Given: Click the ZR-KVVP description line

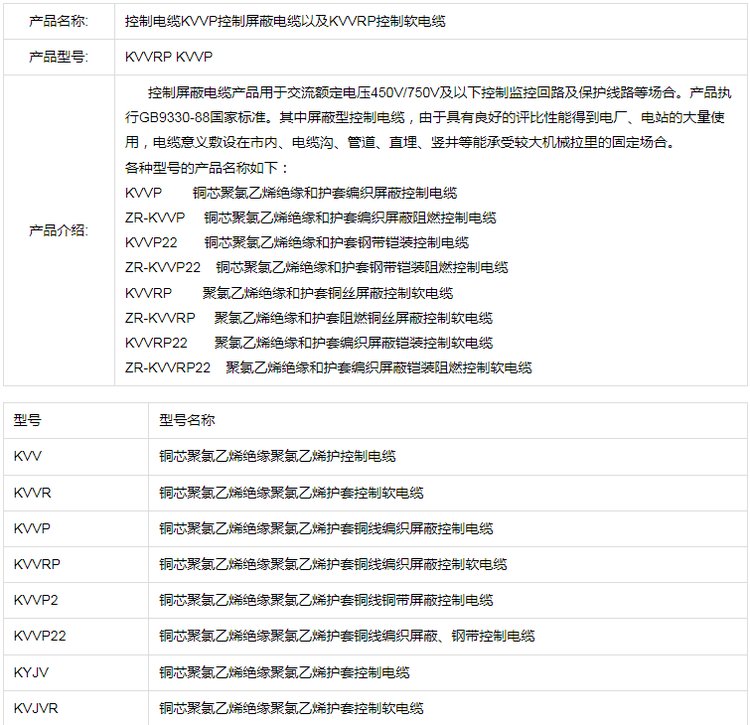Looking at the screenshot, I should (x=310, y=218).
